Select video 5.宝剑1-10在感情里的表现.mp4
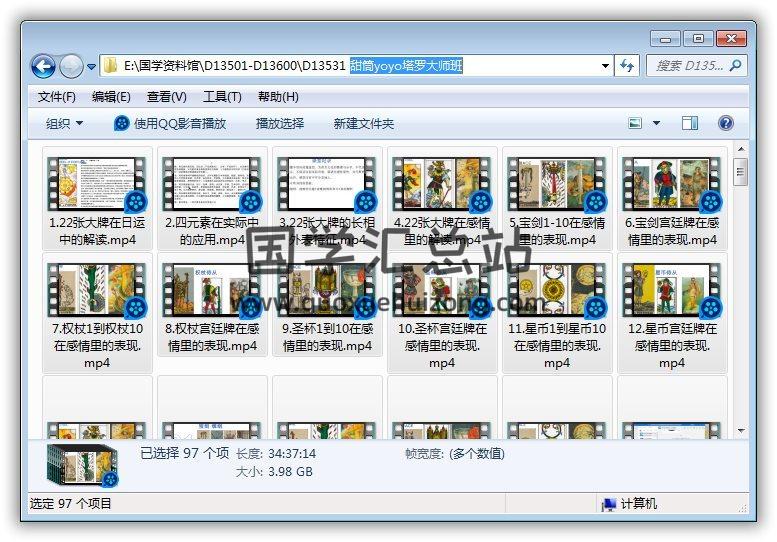The height and width of the screenshot is (542, 777). pos(557,198)
